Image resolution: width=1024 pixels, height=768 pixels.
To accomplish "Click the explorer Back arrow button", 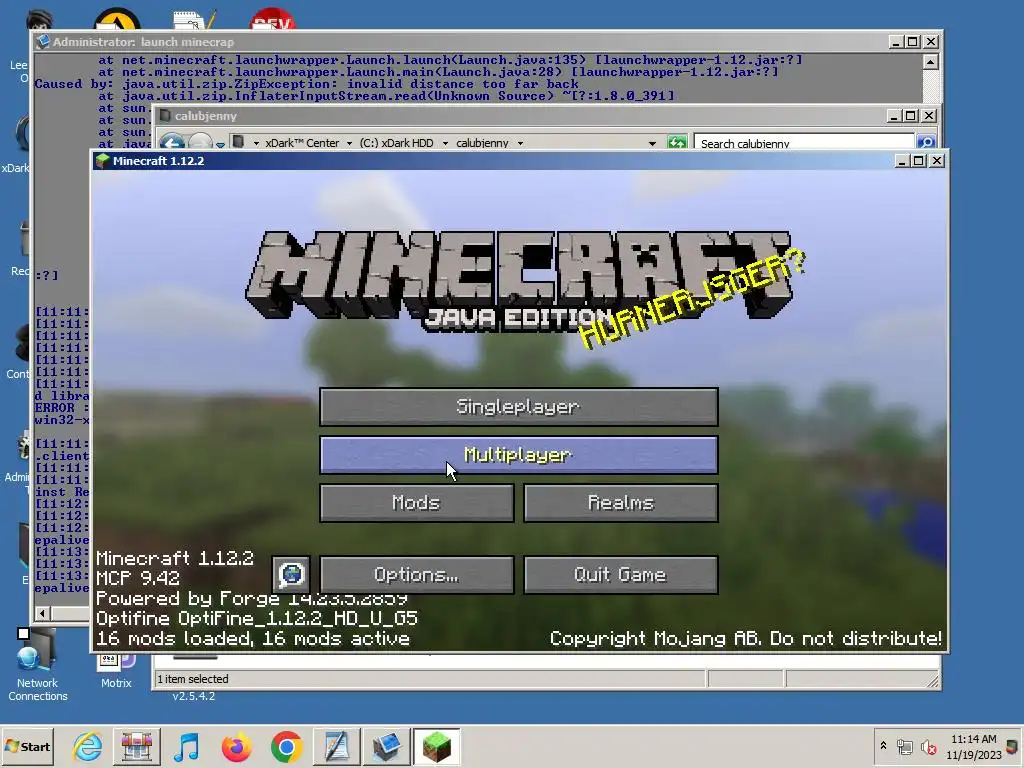I will (172, 142).
